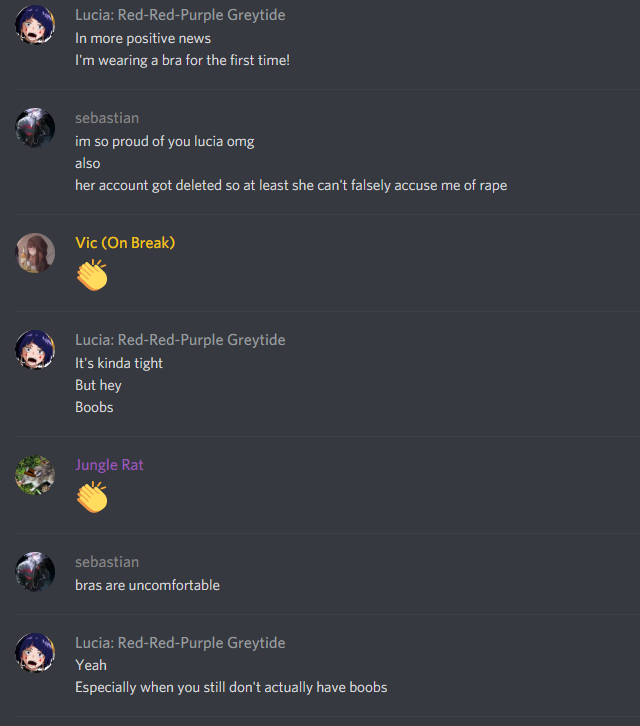Screen dimensions: 640x726
Task: Select the message 'im so proud of you lucia omg'
Action: (165, 141)
